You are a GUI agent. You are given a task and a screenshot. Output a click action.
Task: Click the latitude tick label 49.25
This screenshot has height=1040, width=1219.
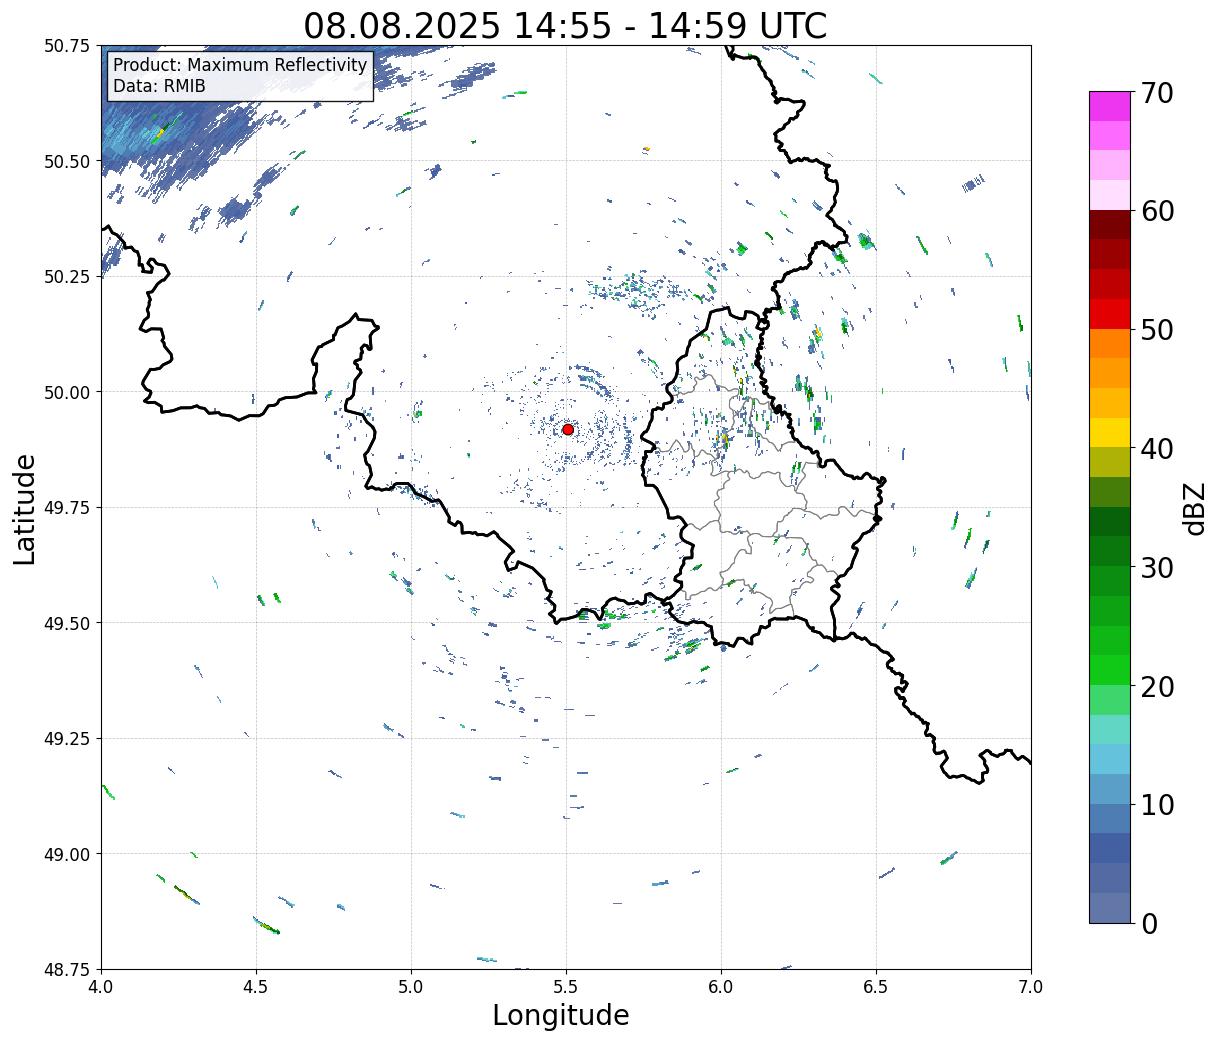click(67, 739)
